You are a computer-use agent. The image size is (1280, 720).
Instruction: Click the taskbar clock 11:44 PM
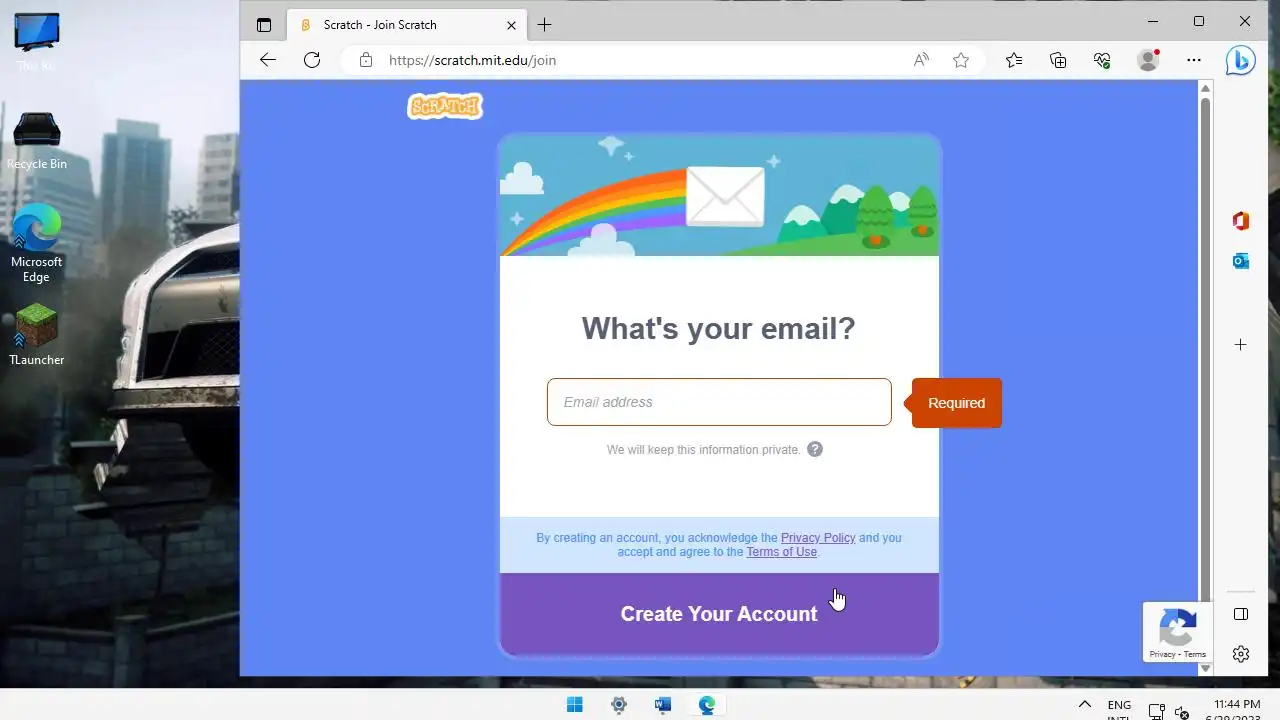[1236, 704]
